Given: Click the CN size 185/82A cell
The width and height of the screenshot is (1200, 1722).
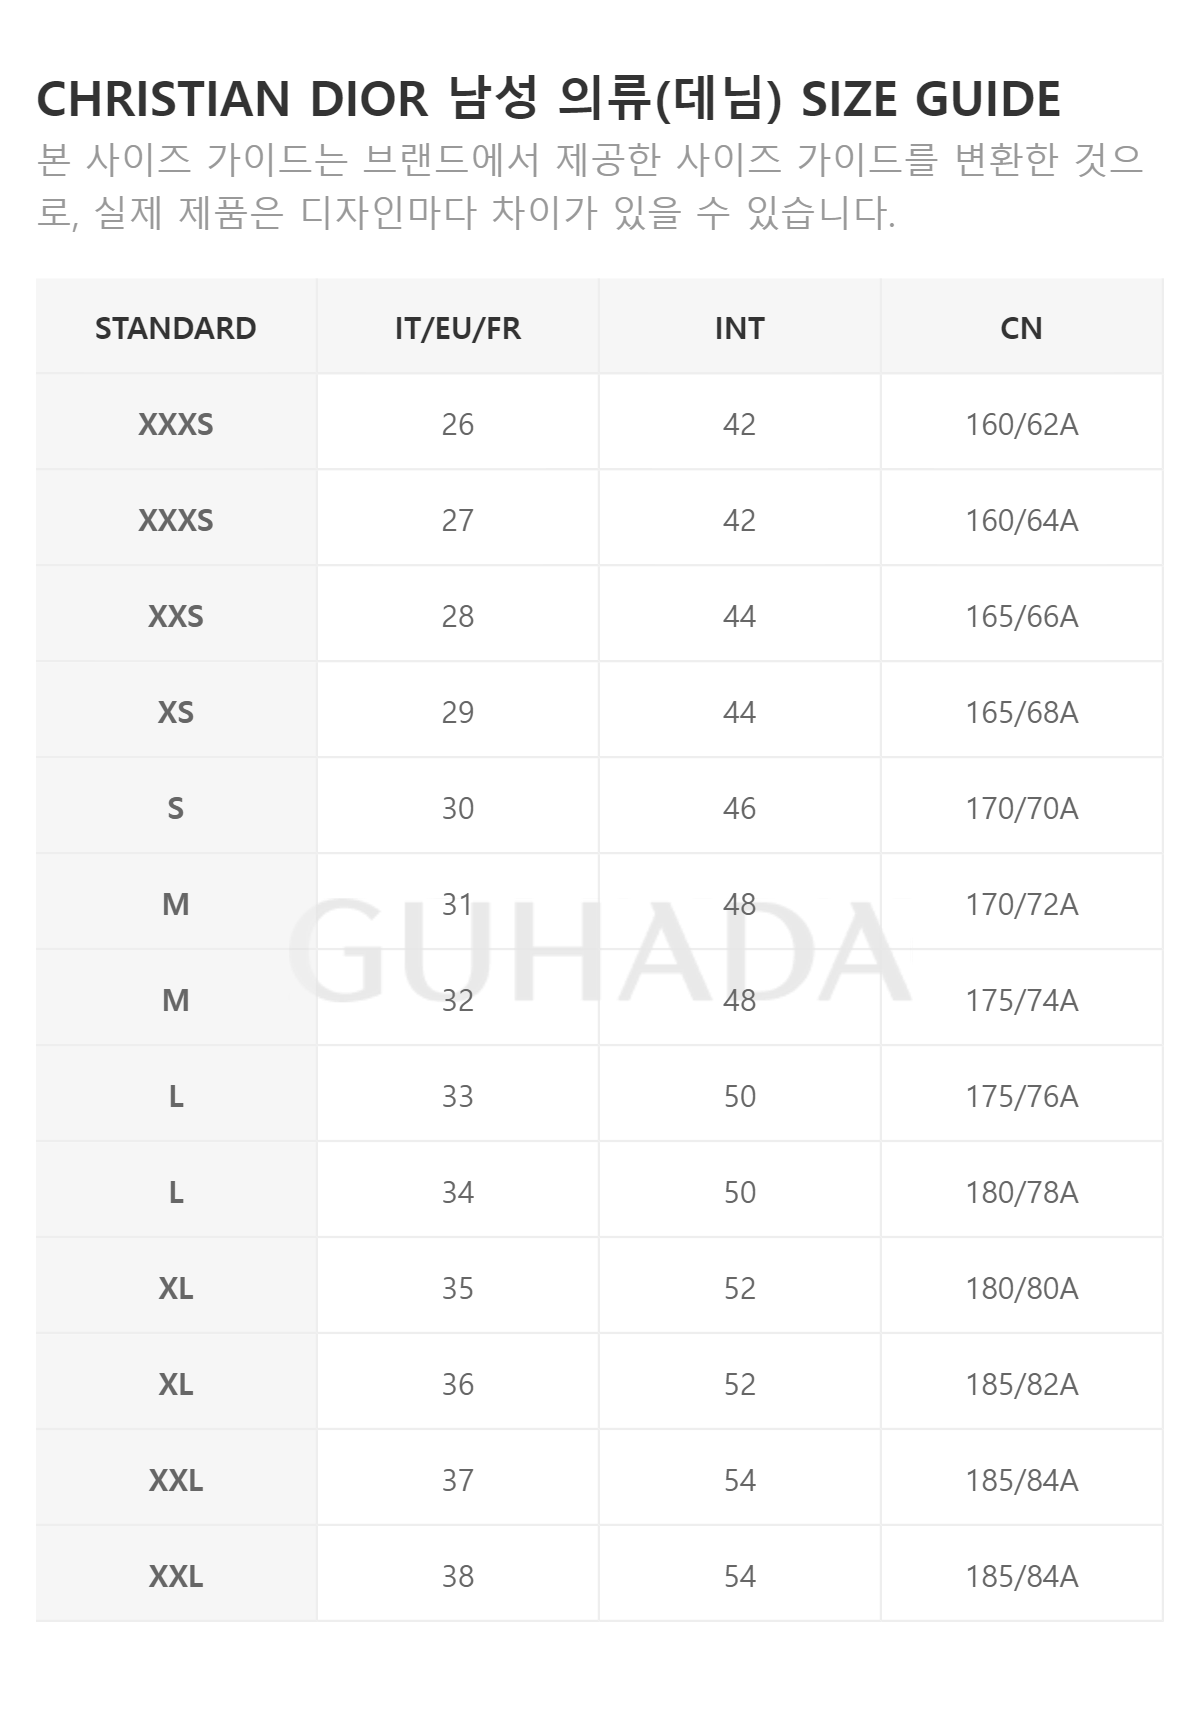Looking at the screenshot, I should 1022,1383.
